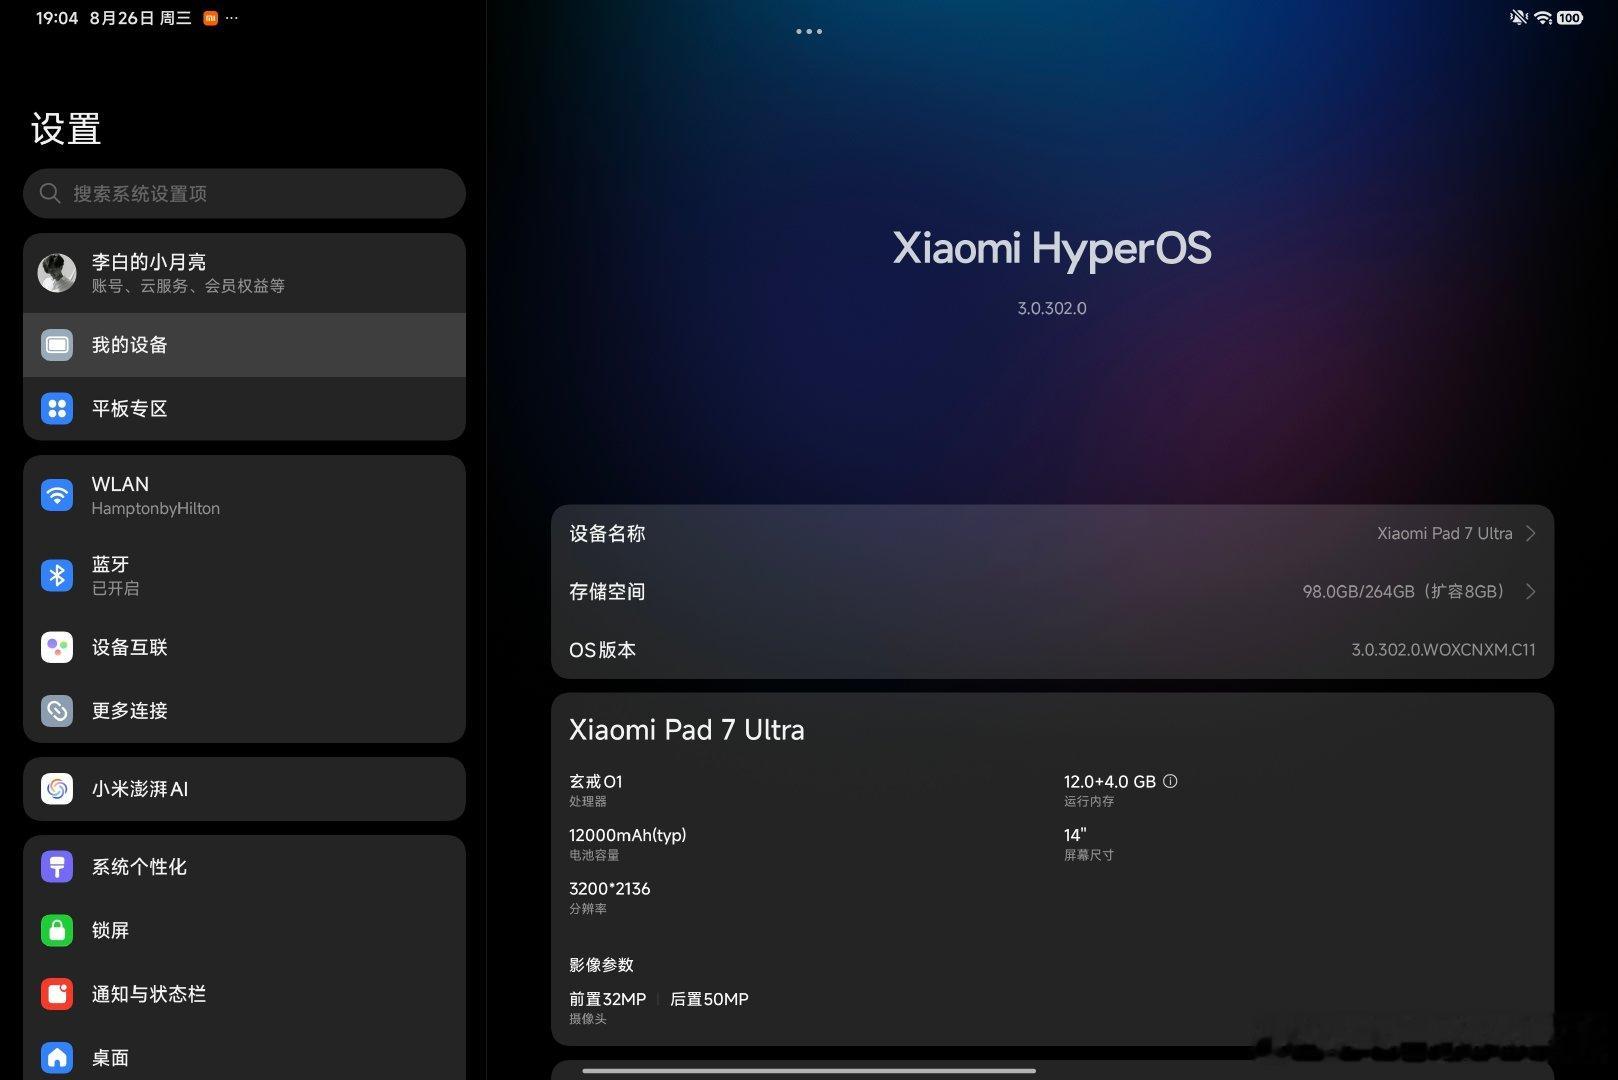Tap HamptonbyHilton network name
Viewport: 1618px width, 1080px height.
(x=156, y=508)
